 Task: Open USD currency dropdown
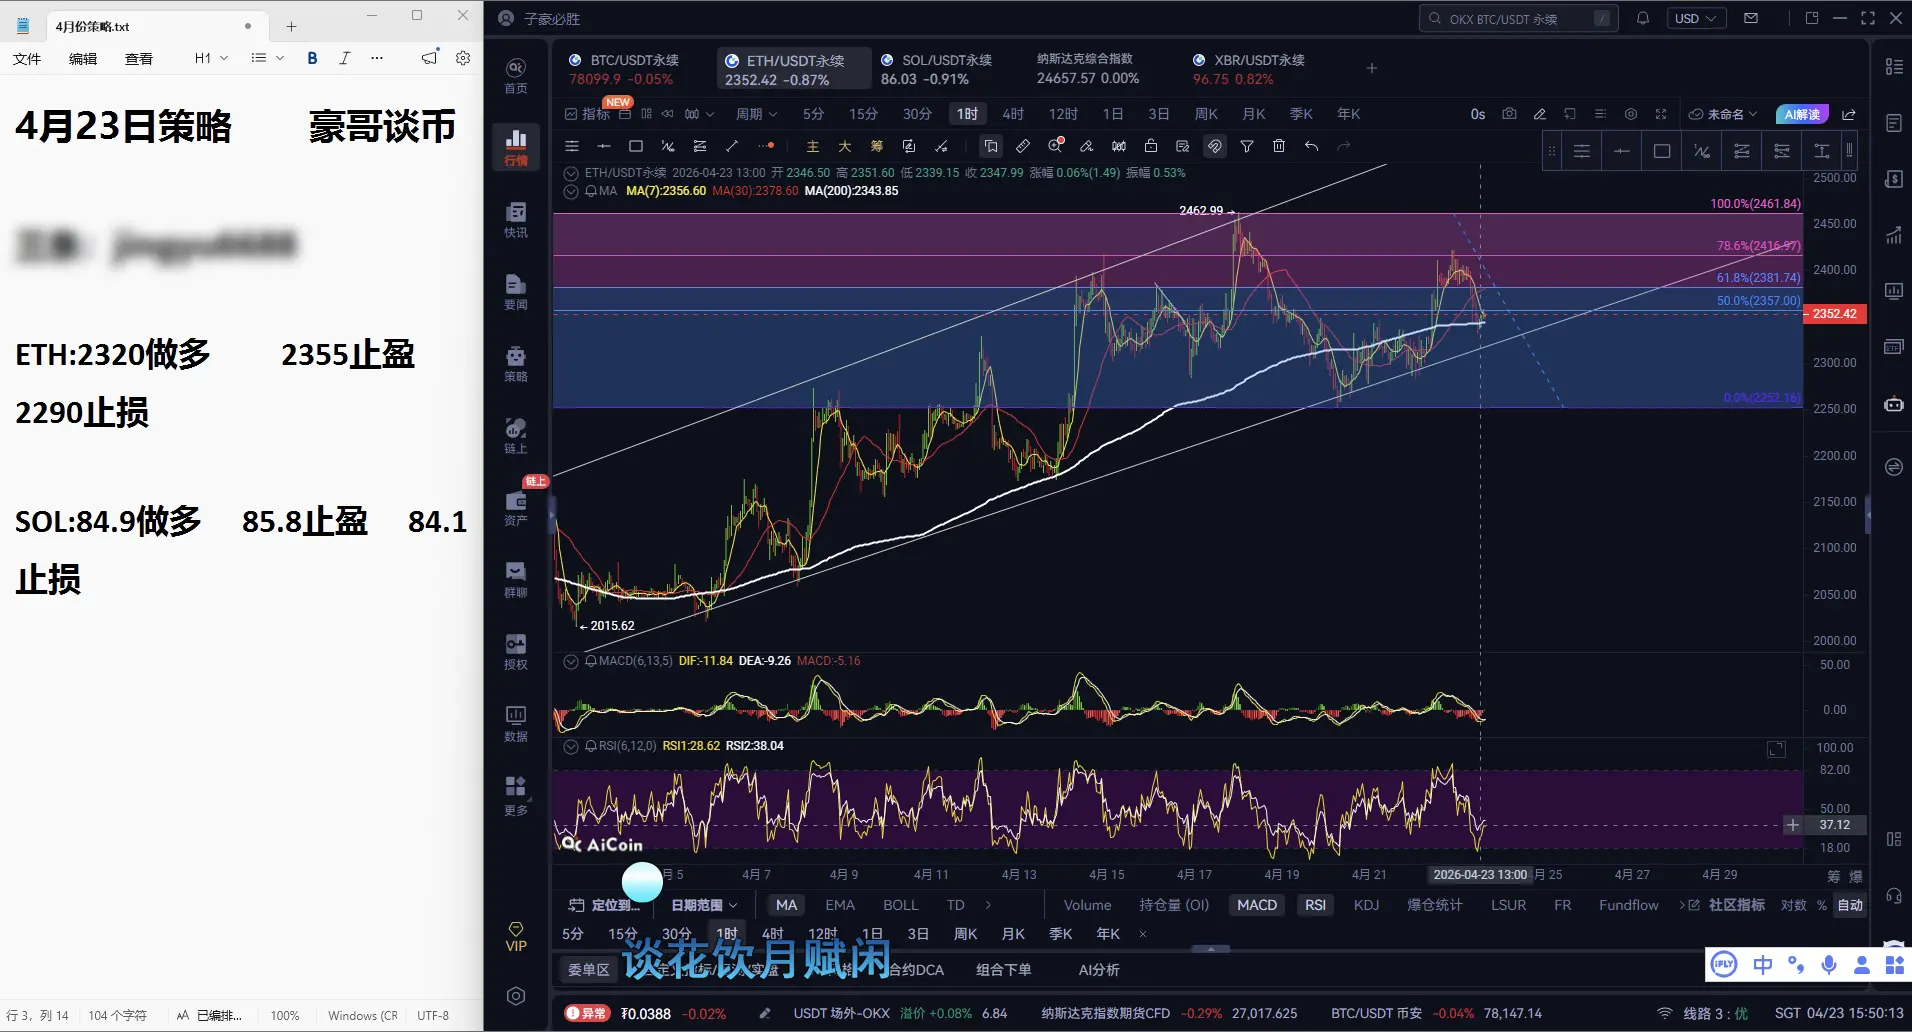[1695, 18]
